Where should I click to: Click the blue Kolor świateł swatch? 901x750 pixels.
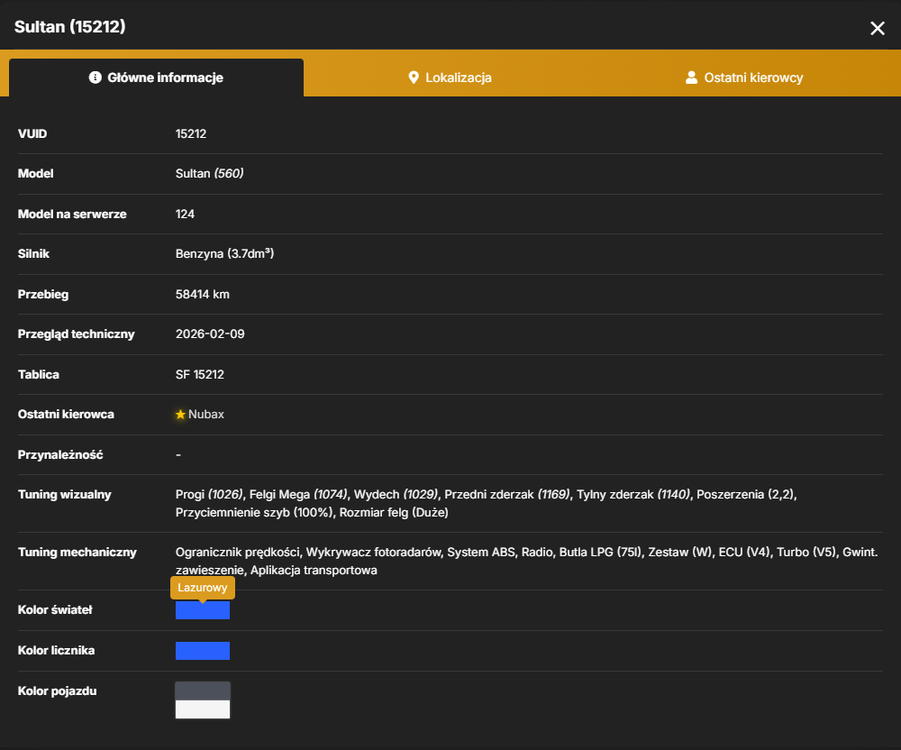(x=202, y=610)
